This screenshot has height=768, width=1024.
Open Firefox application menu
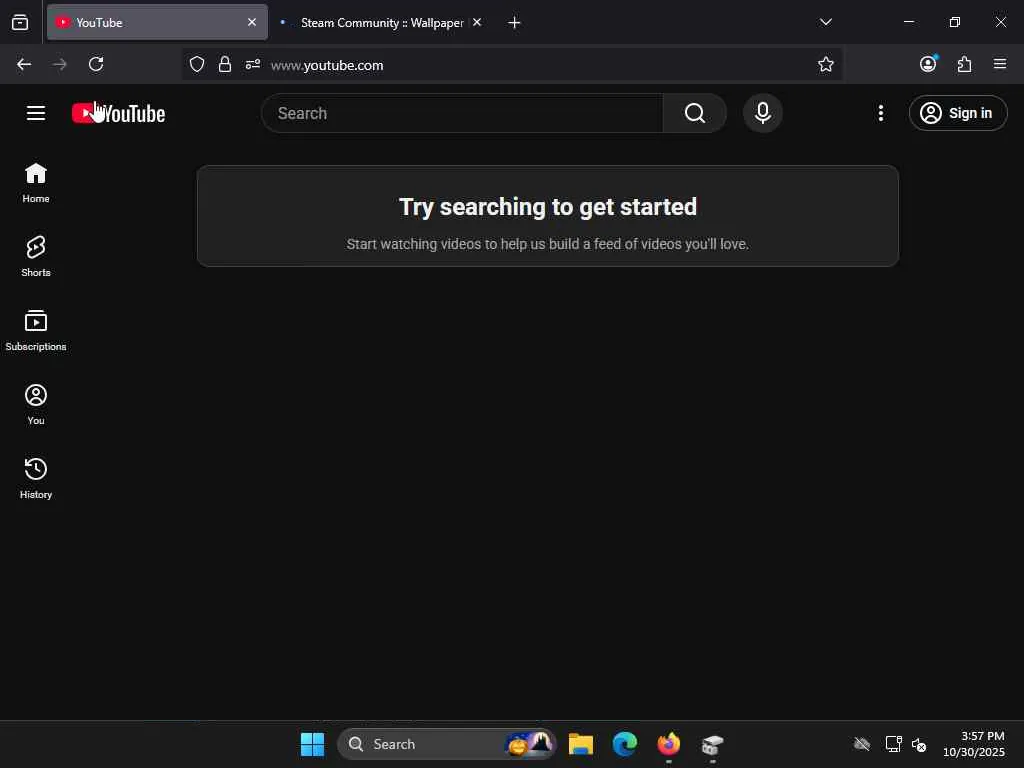[x=1000, y=63]
